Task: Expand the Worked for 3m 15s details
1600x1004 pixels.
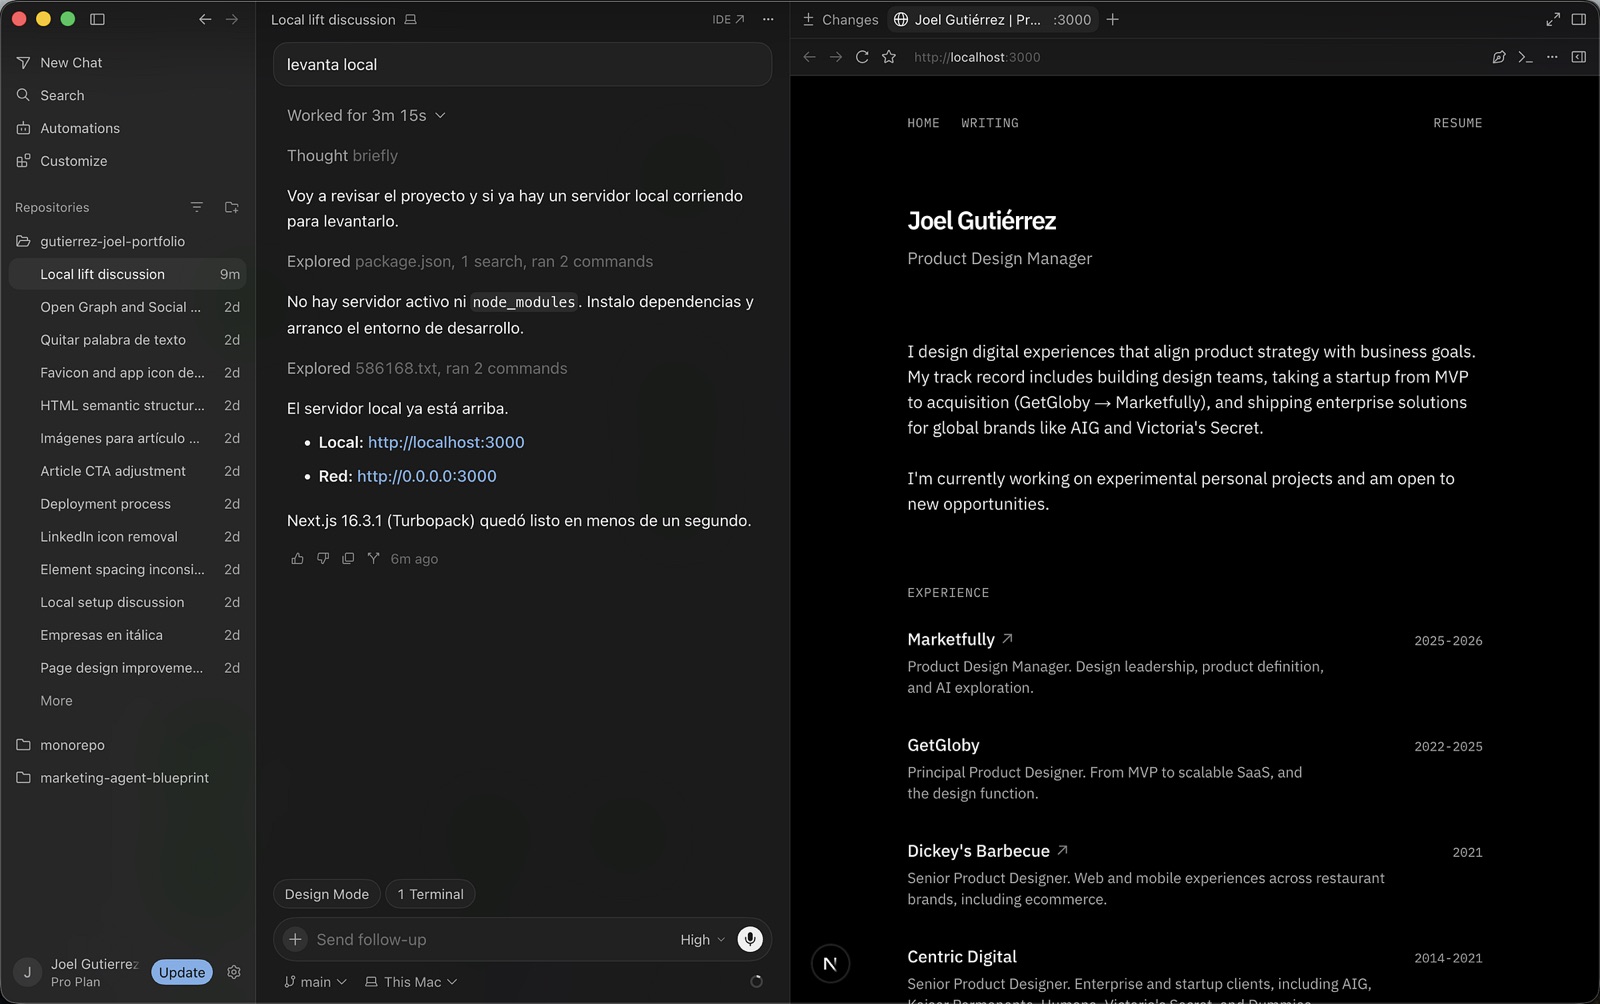Action: [366, 115]
